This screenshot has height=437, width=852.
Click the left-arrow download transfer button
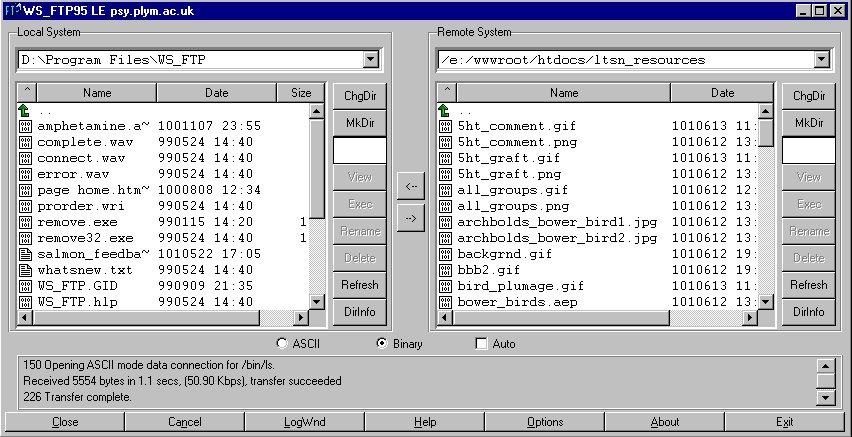(x=410, y=185)
